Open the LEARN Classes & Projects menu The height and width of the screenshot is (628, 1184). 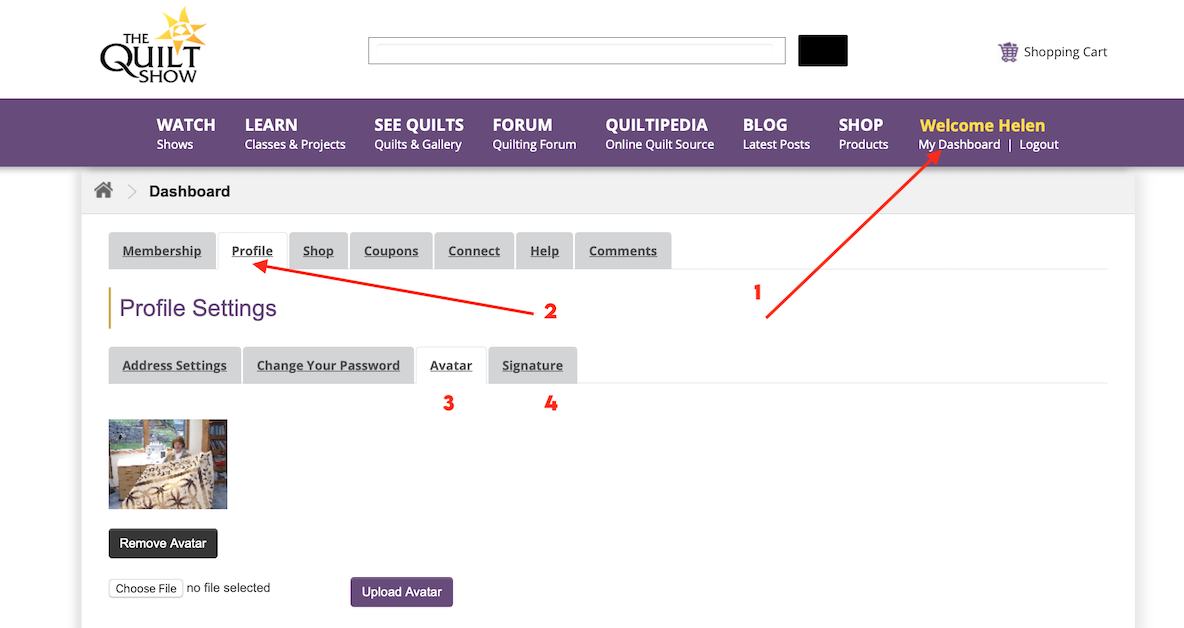[294, 134]
